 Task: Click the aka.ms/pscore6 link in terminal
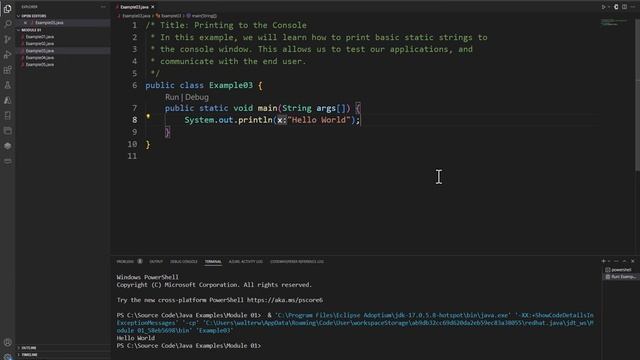[x=285, y=300]
